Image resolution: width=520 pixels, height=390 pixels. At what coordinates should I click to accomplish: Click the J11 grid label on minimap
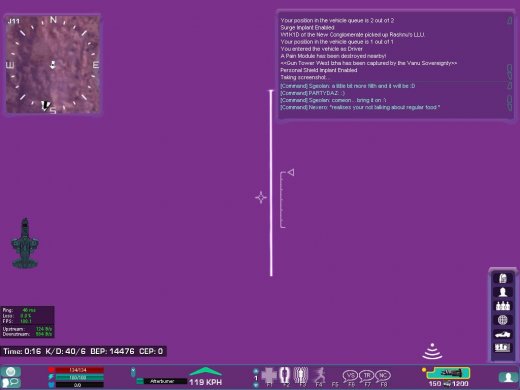(x=14, y=21)
